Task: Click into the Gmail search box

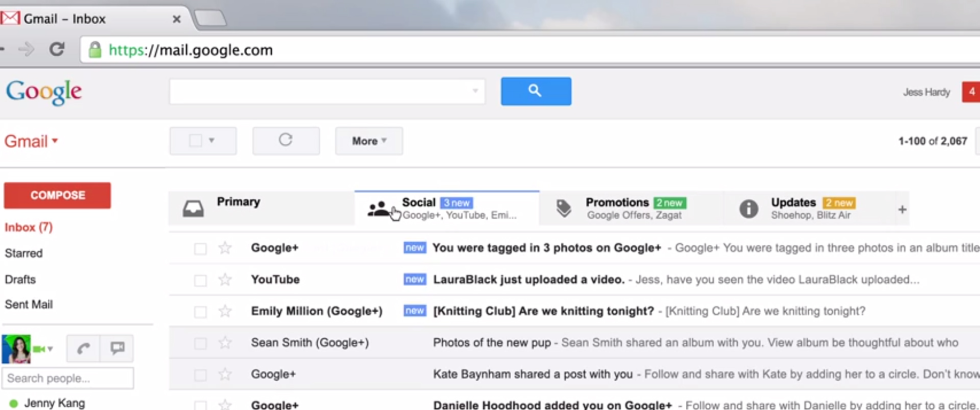Action: (x=327, y=91)
